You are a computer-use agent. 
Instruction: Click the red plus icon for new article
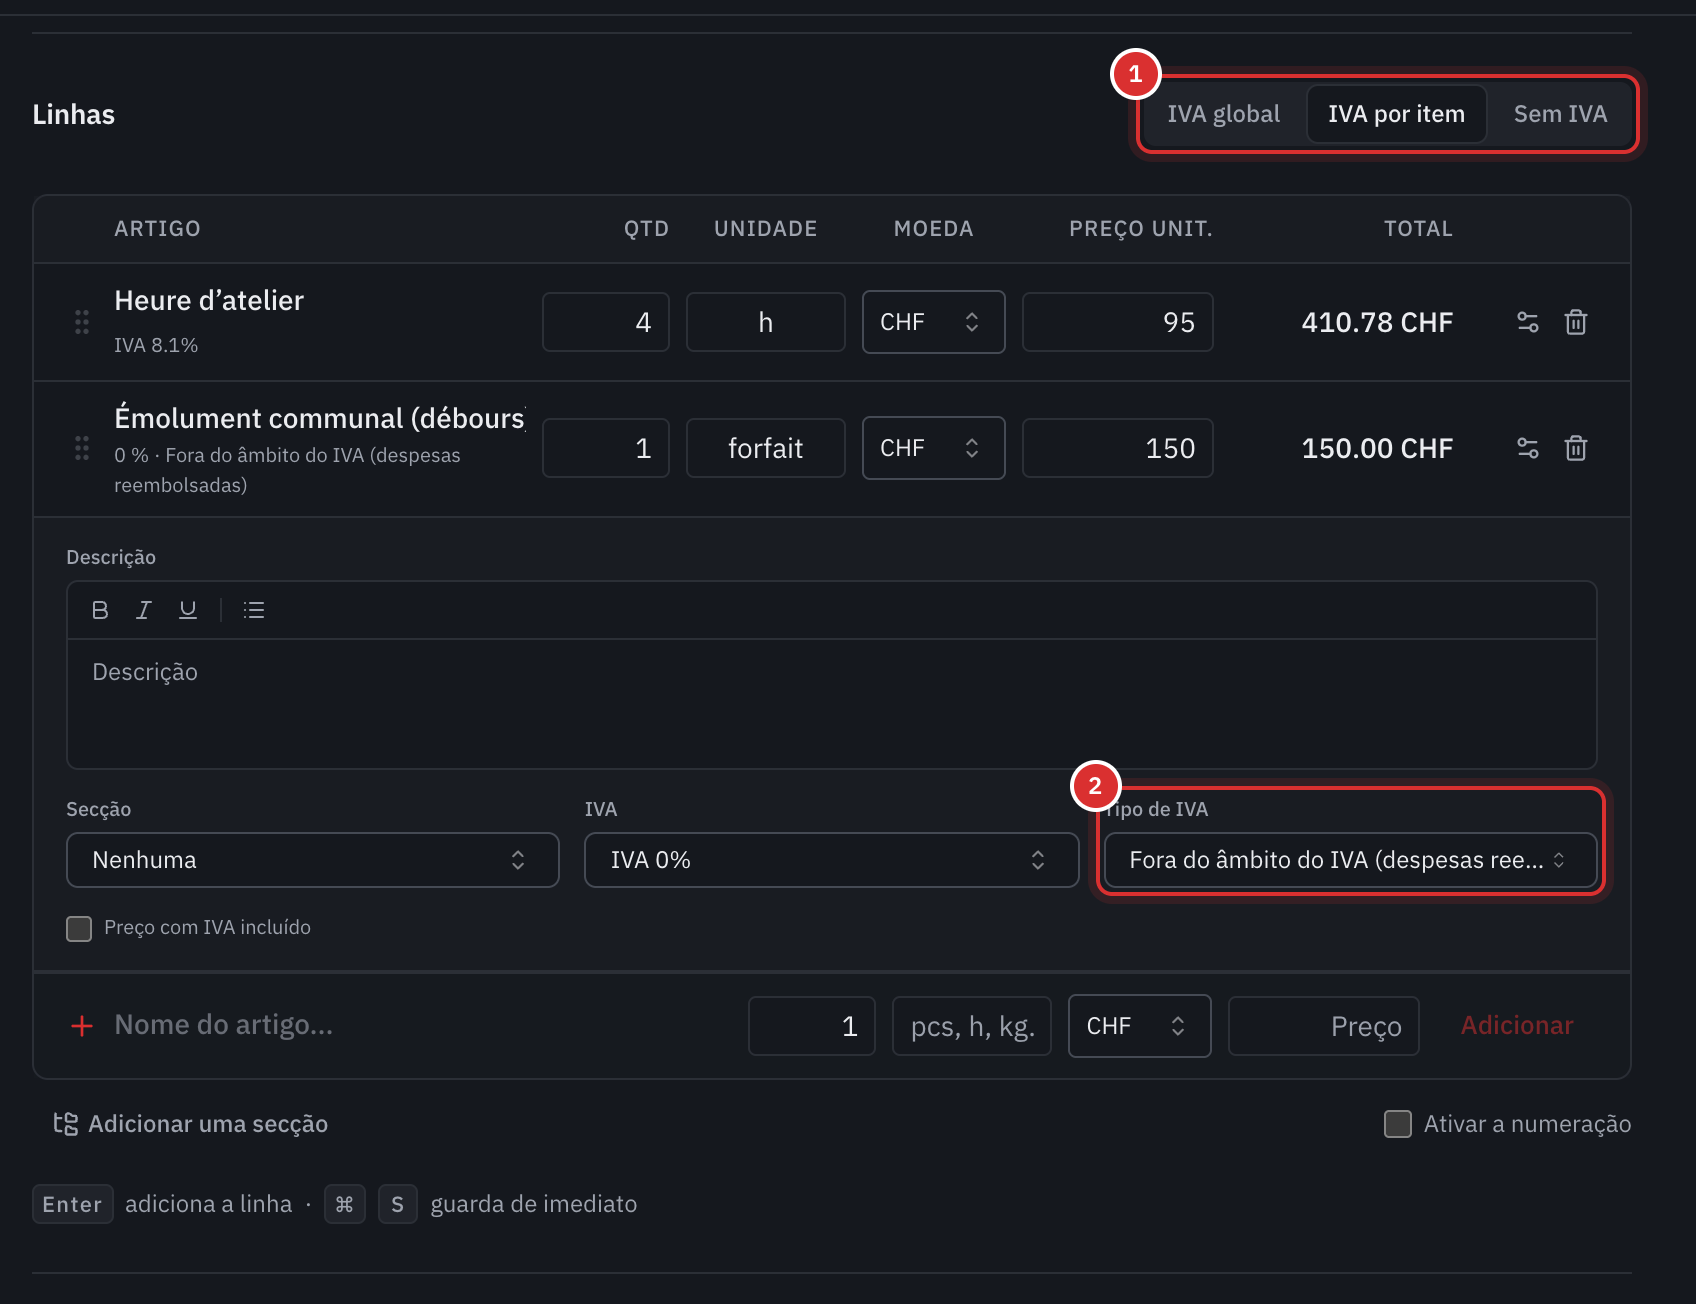click(x=82, y=1026)
